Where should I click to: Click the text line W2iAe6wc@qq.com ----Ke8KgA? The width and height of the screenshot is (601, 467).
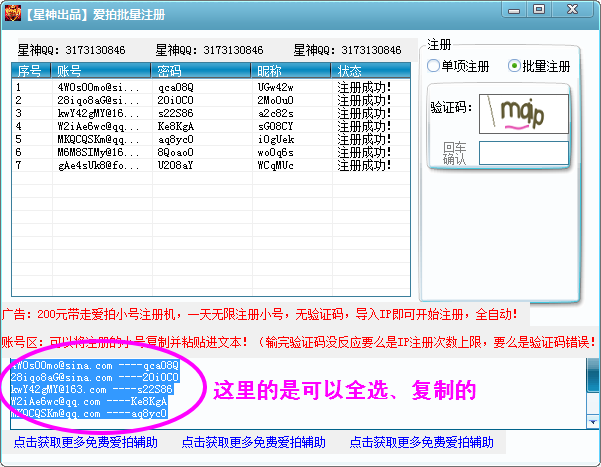89,401
